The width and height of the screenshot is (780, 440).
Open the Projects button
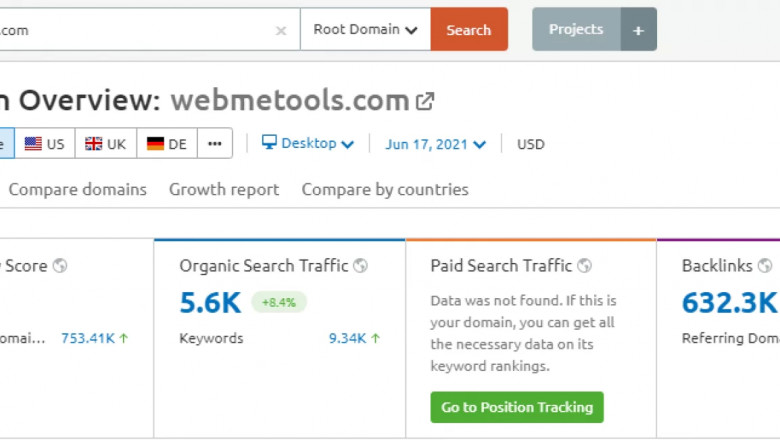tap(576, 30)
